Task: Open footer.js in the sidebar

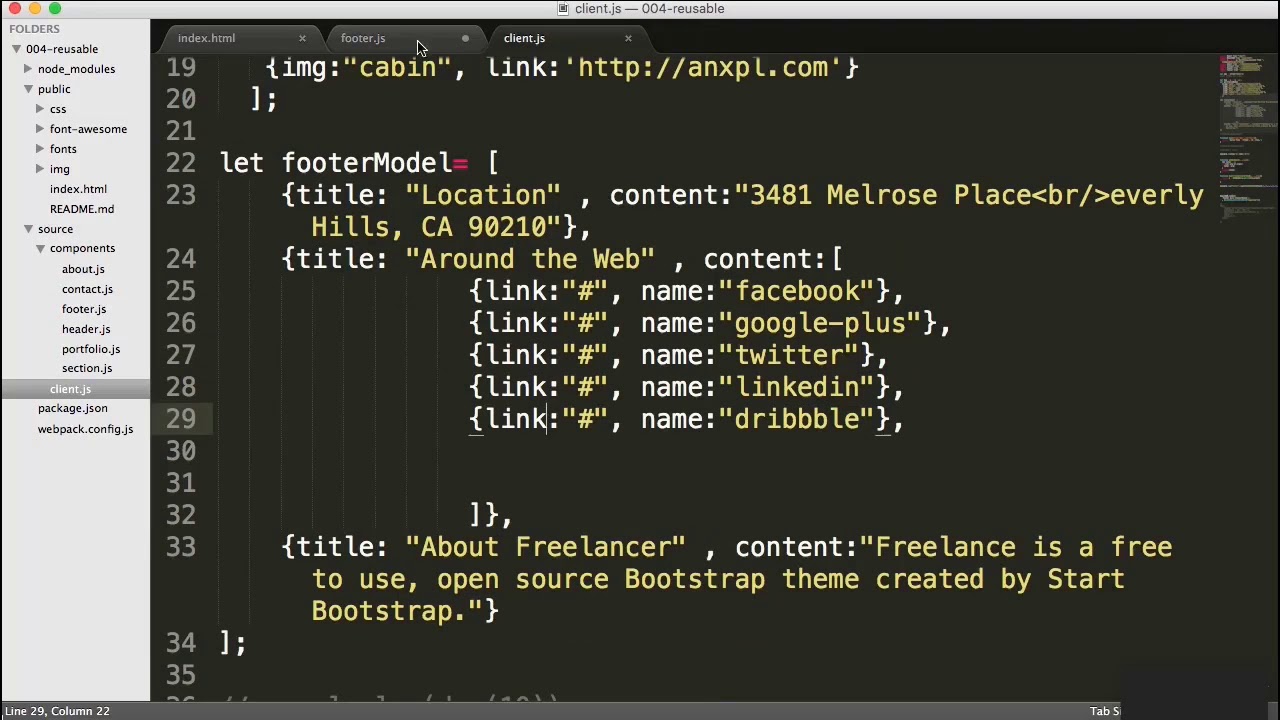Action: coord(84,309)
